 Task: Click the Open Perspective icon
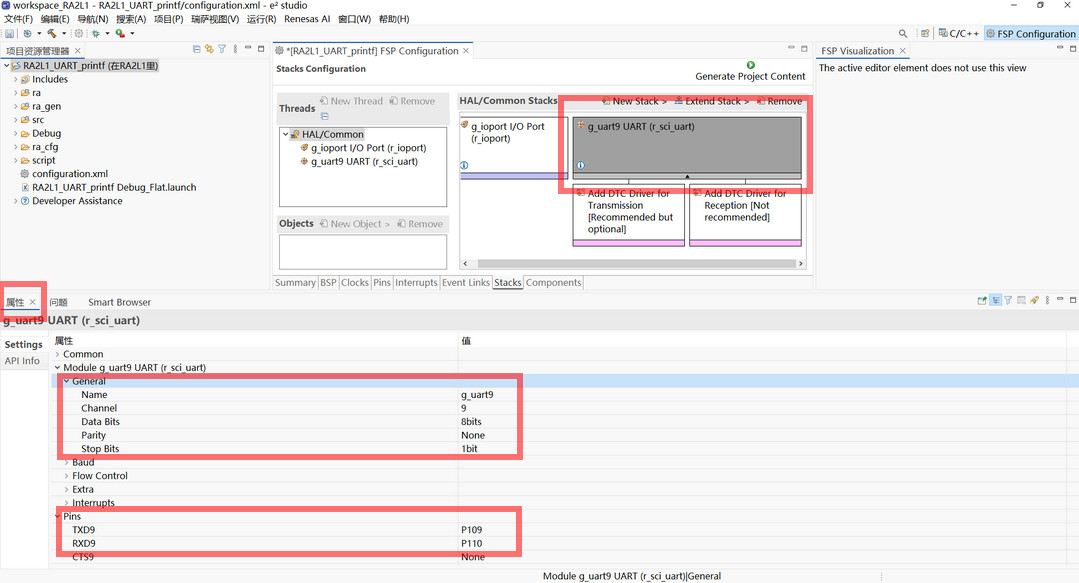pyautogui.click(x=925, y=33)
